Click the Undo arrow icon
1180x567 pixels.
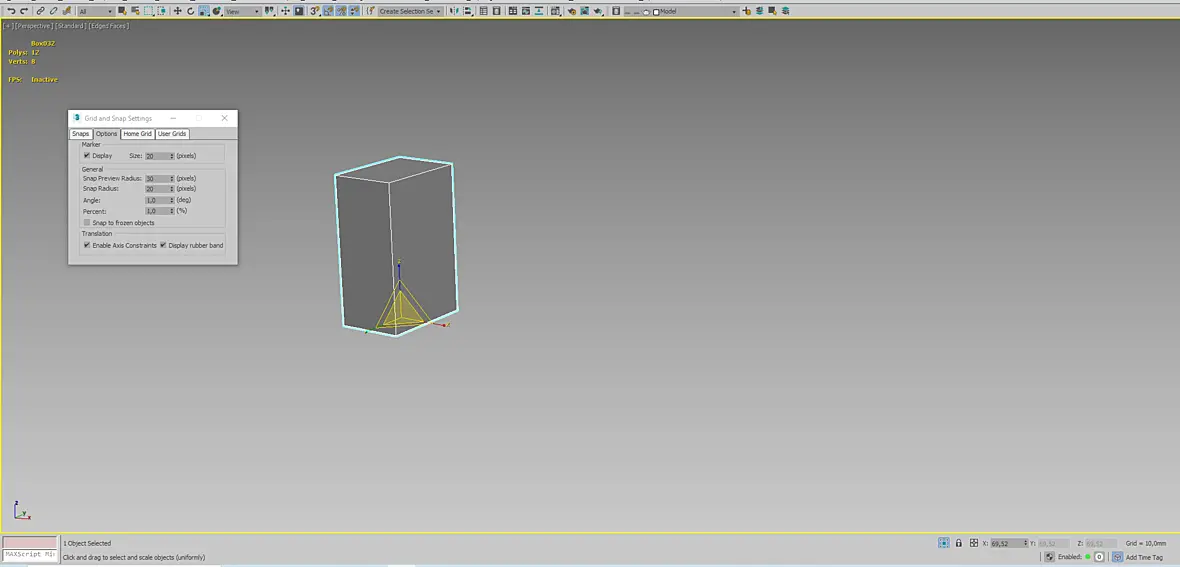(x=11, y=11)
